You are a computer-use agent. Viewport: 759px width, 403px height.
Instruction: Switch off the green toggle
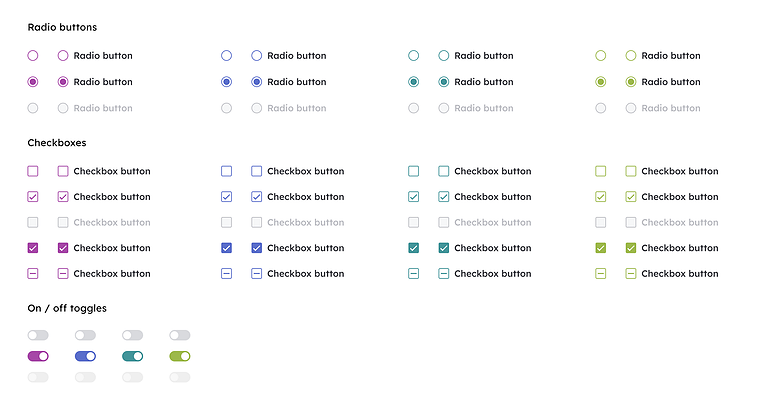180,356
